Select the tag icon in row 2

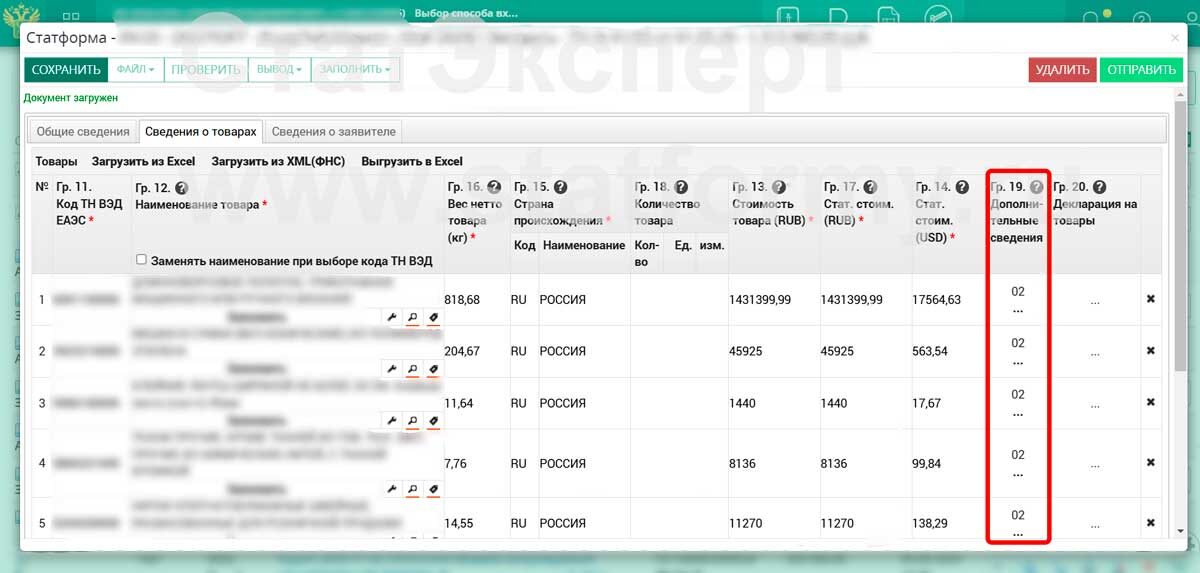[x=433, y=369]
